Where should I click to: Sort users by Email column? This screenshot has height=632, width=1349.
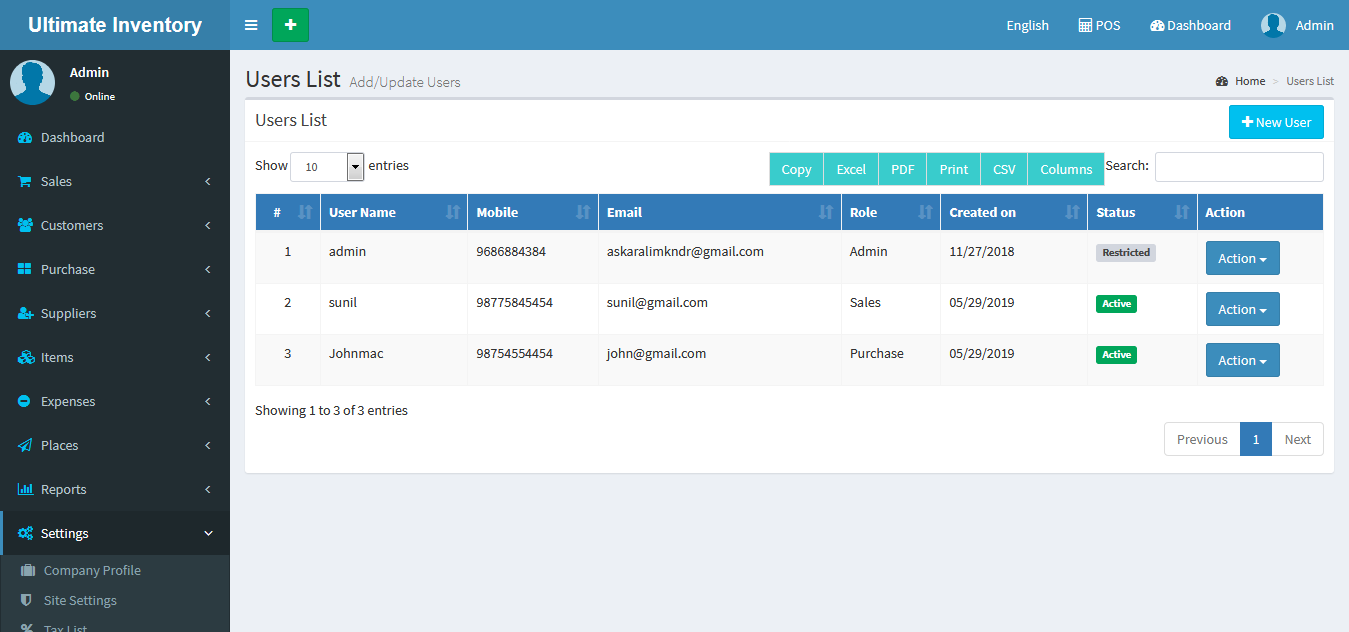(x=719, y=212)
